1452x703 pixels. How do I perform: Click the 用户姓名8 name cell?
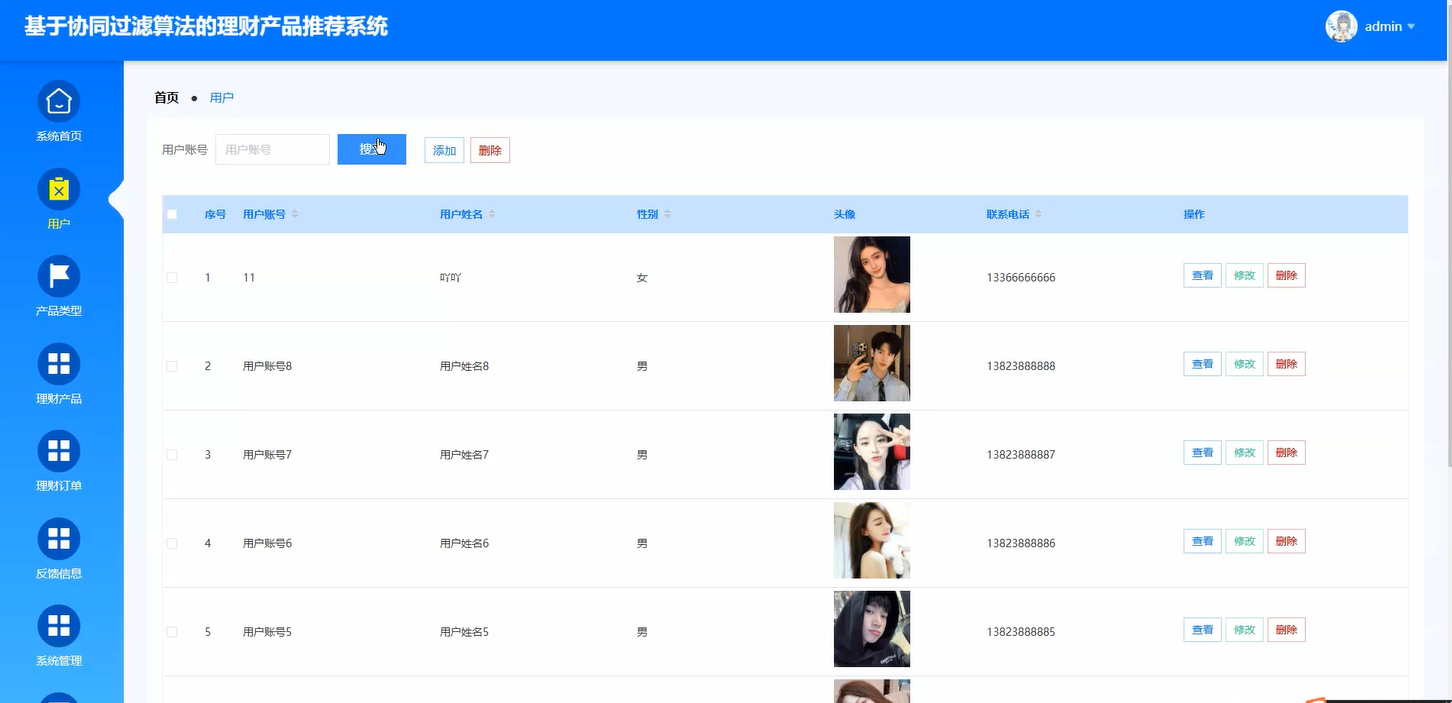click(x=464, y=366)
